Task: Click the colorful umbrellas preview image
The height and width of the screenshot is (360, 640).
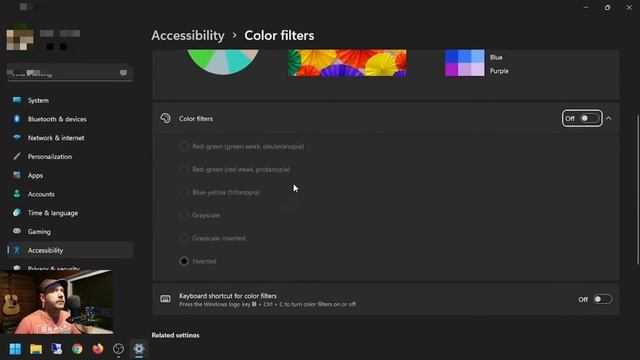Action: click(347, 63)
